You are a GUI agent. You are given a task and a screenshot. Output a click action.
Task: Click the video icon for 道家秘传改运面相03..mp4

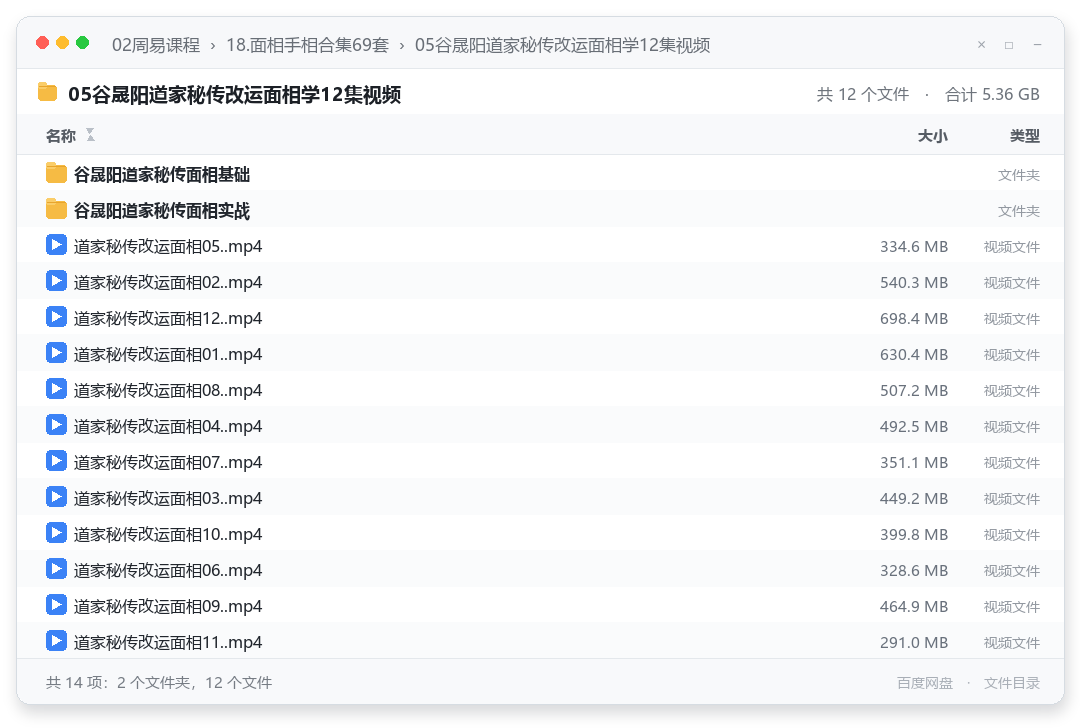tap(56, 497)
